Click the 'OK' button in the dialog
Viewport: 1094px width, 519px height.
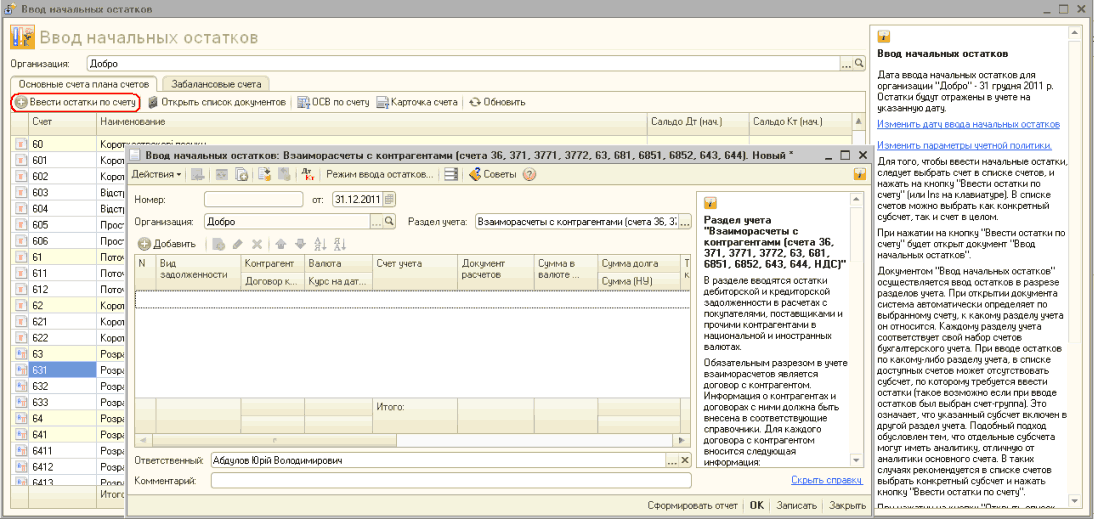pyautogui.click(x=756, y=506)
